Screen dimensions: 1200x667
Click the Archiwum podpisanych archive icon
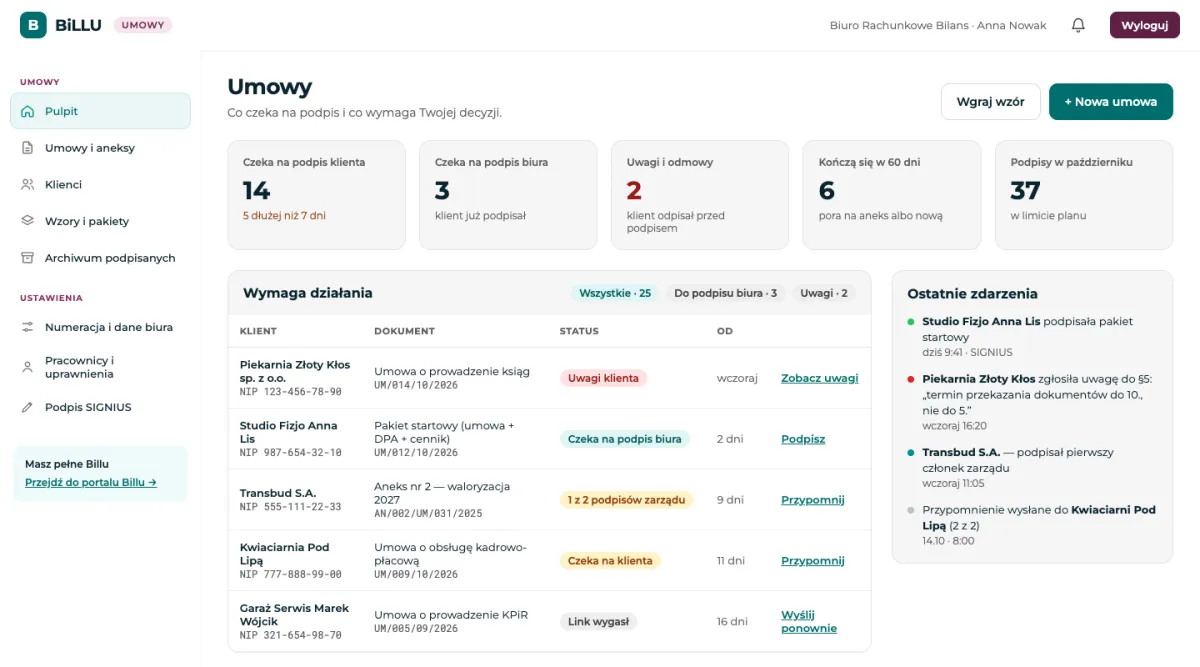(27, 258)
